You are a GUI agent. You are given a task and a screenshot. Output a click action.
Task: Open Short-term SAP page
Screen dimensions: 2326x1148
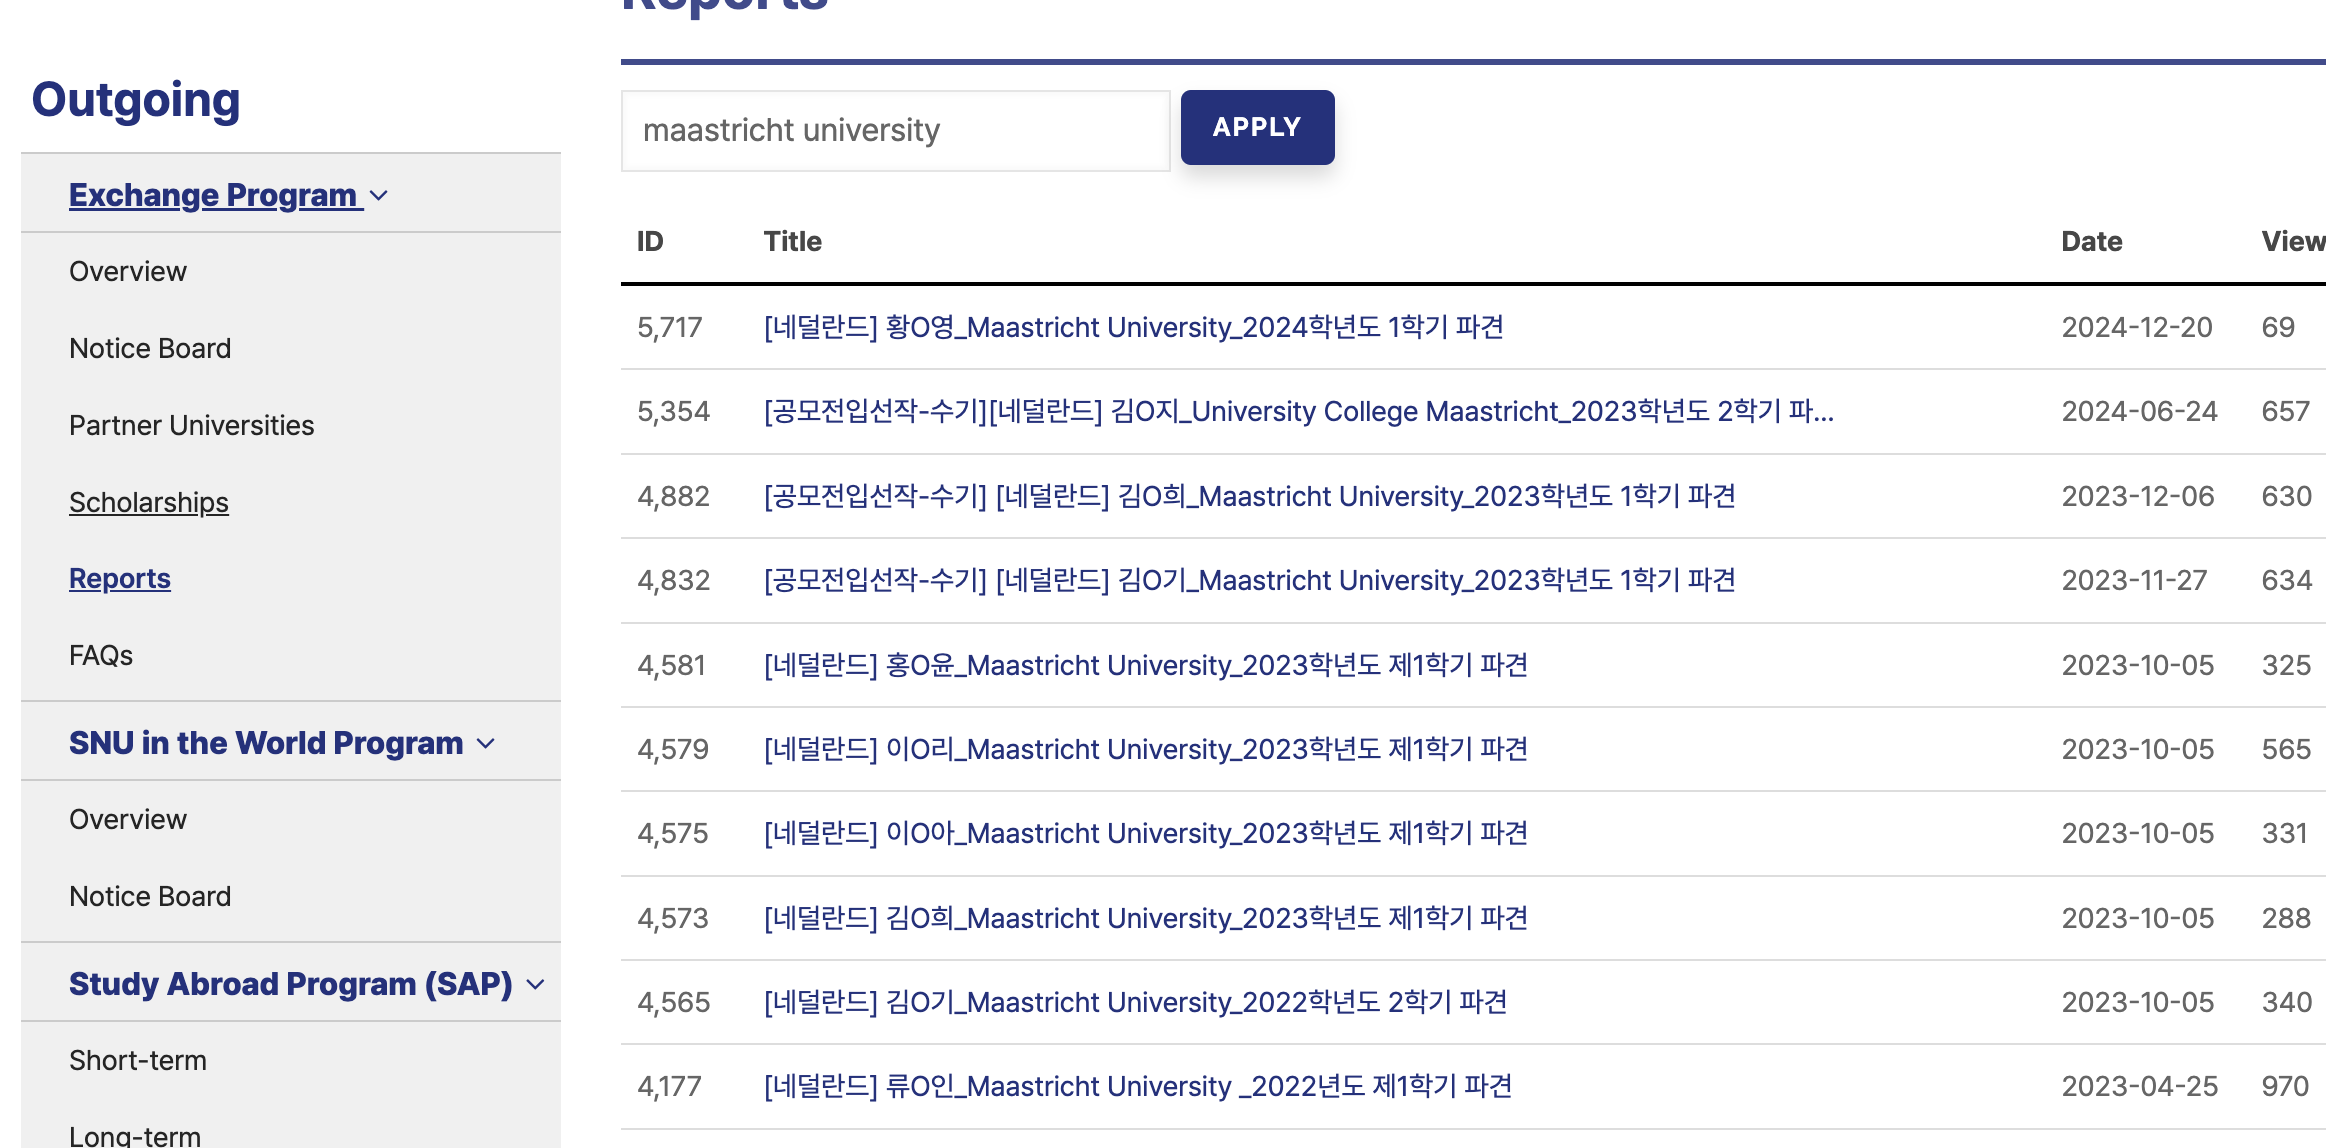click(138, 1061)
